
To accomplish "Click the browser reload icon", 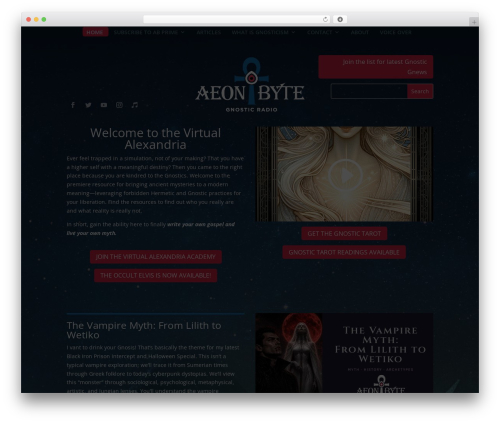I will point(325,19).
